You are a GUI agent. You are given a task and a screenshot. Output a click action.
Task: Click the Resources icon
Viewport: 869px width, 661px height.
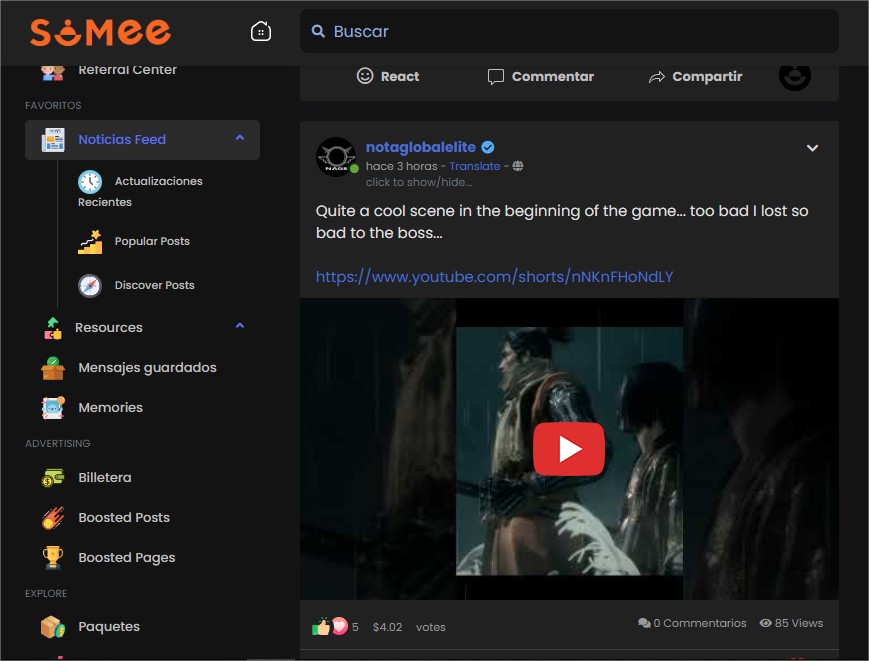point(53,328)
